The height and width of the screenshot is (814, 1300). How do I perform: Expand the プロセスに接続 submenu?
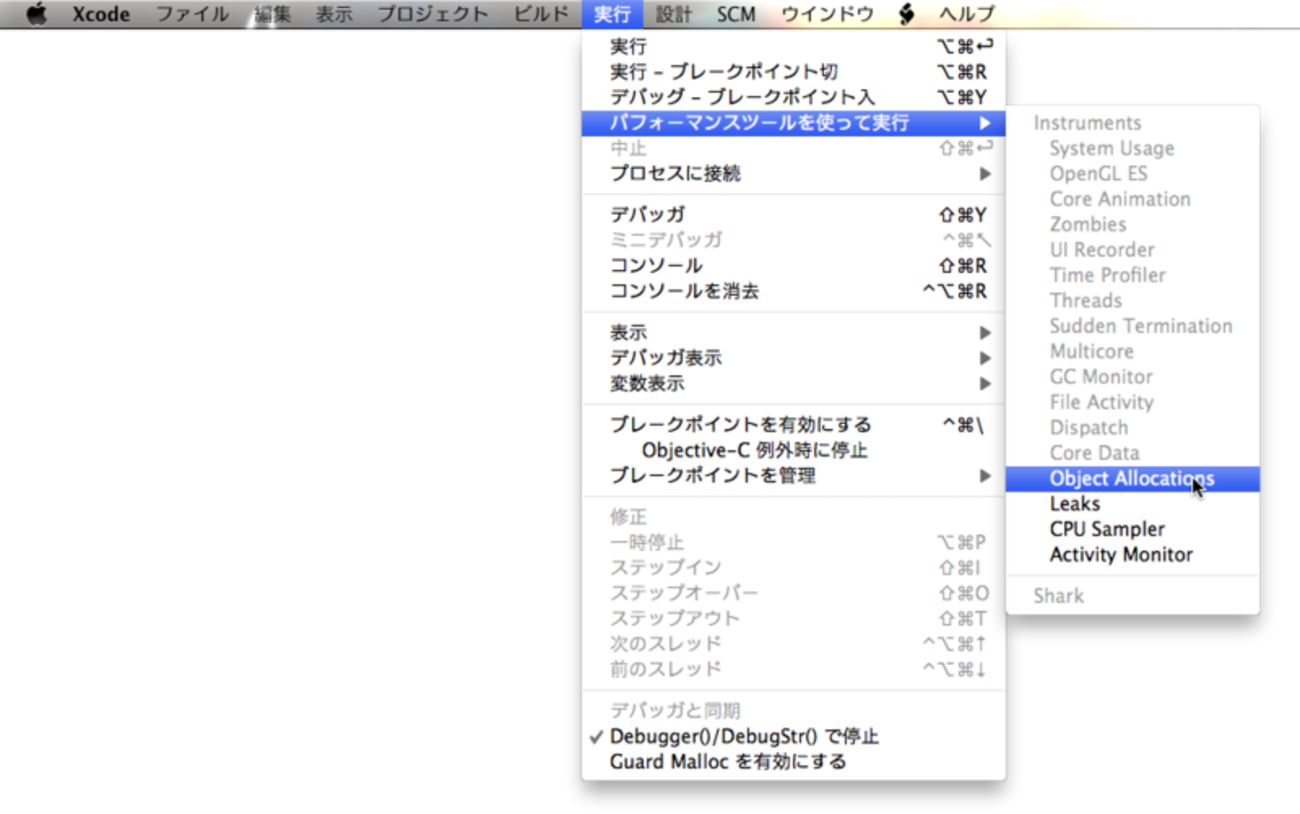coord(794,174)
